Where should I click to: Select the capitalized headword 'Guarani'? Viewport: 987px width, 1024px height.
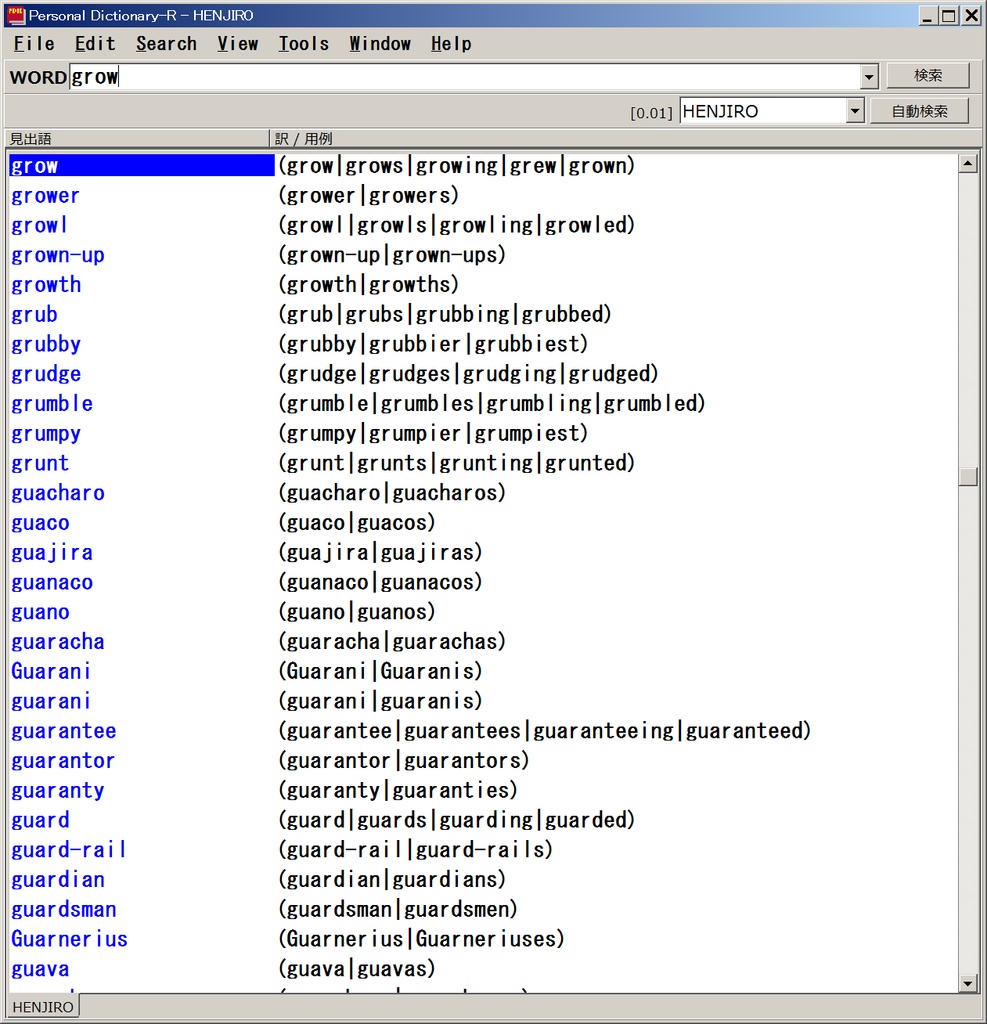[x=51, y=671]
